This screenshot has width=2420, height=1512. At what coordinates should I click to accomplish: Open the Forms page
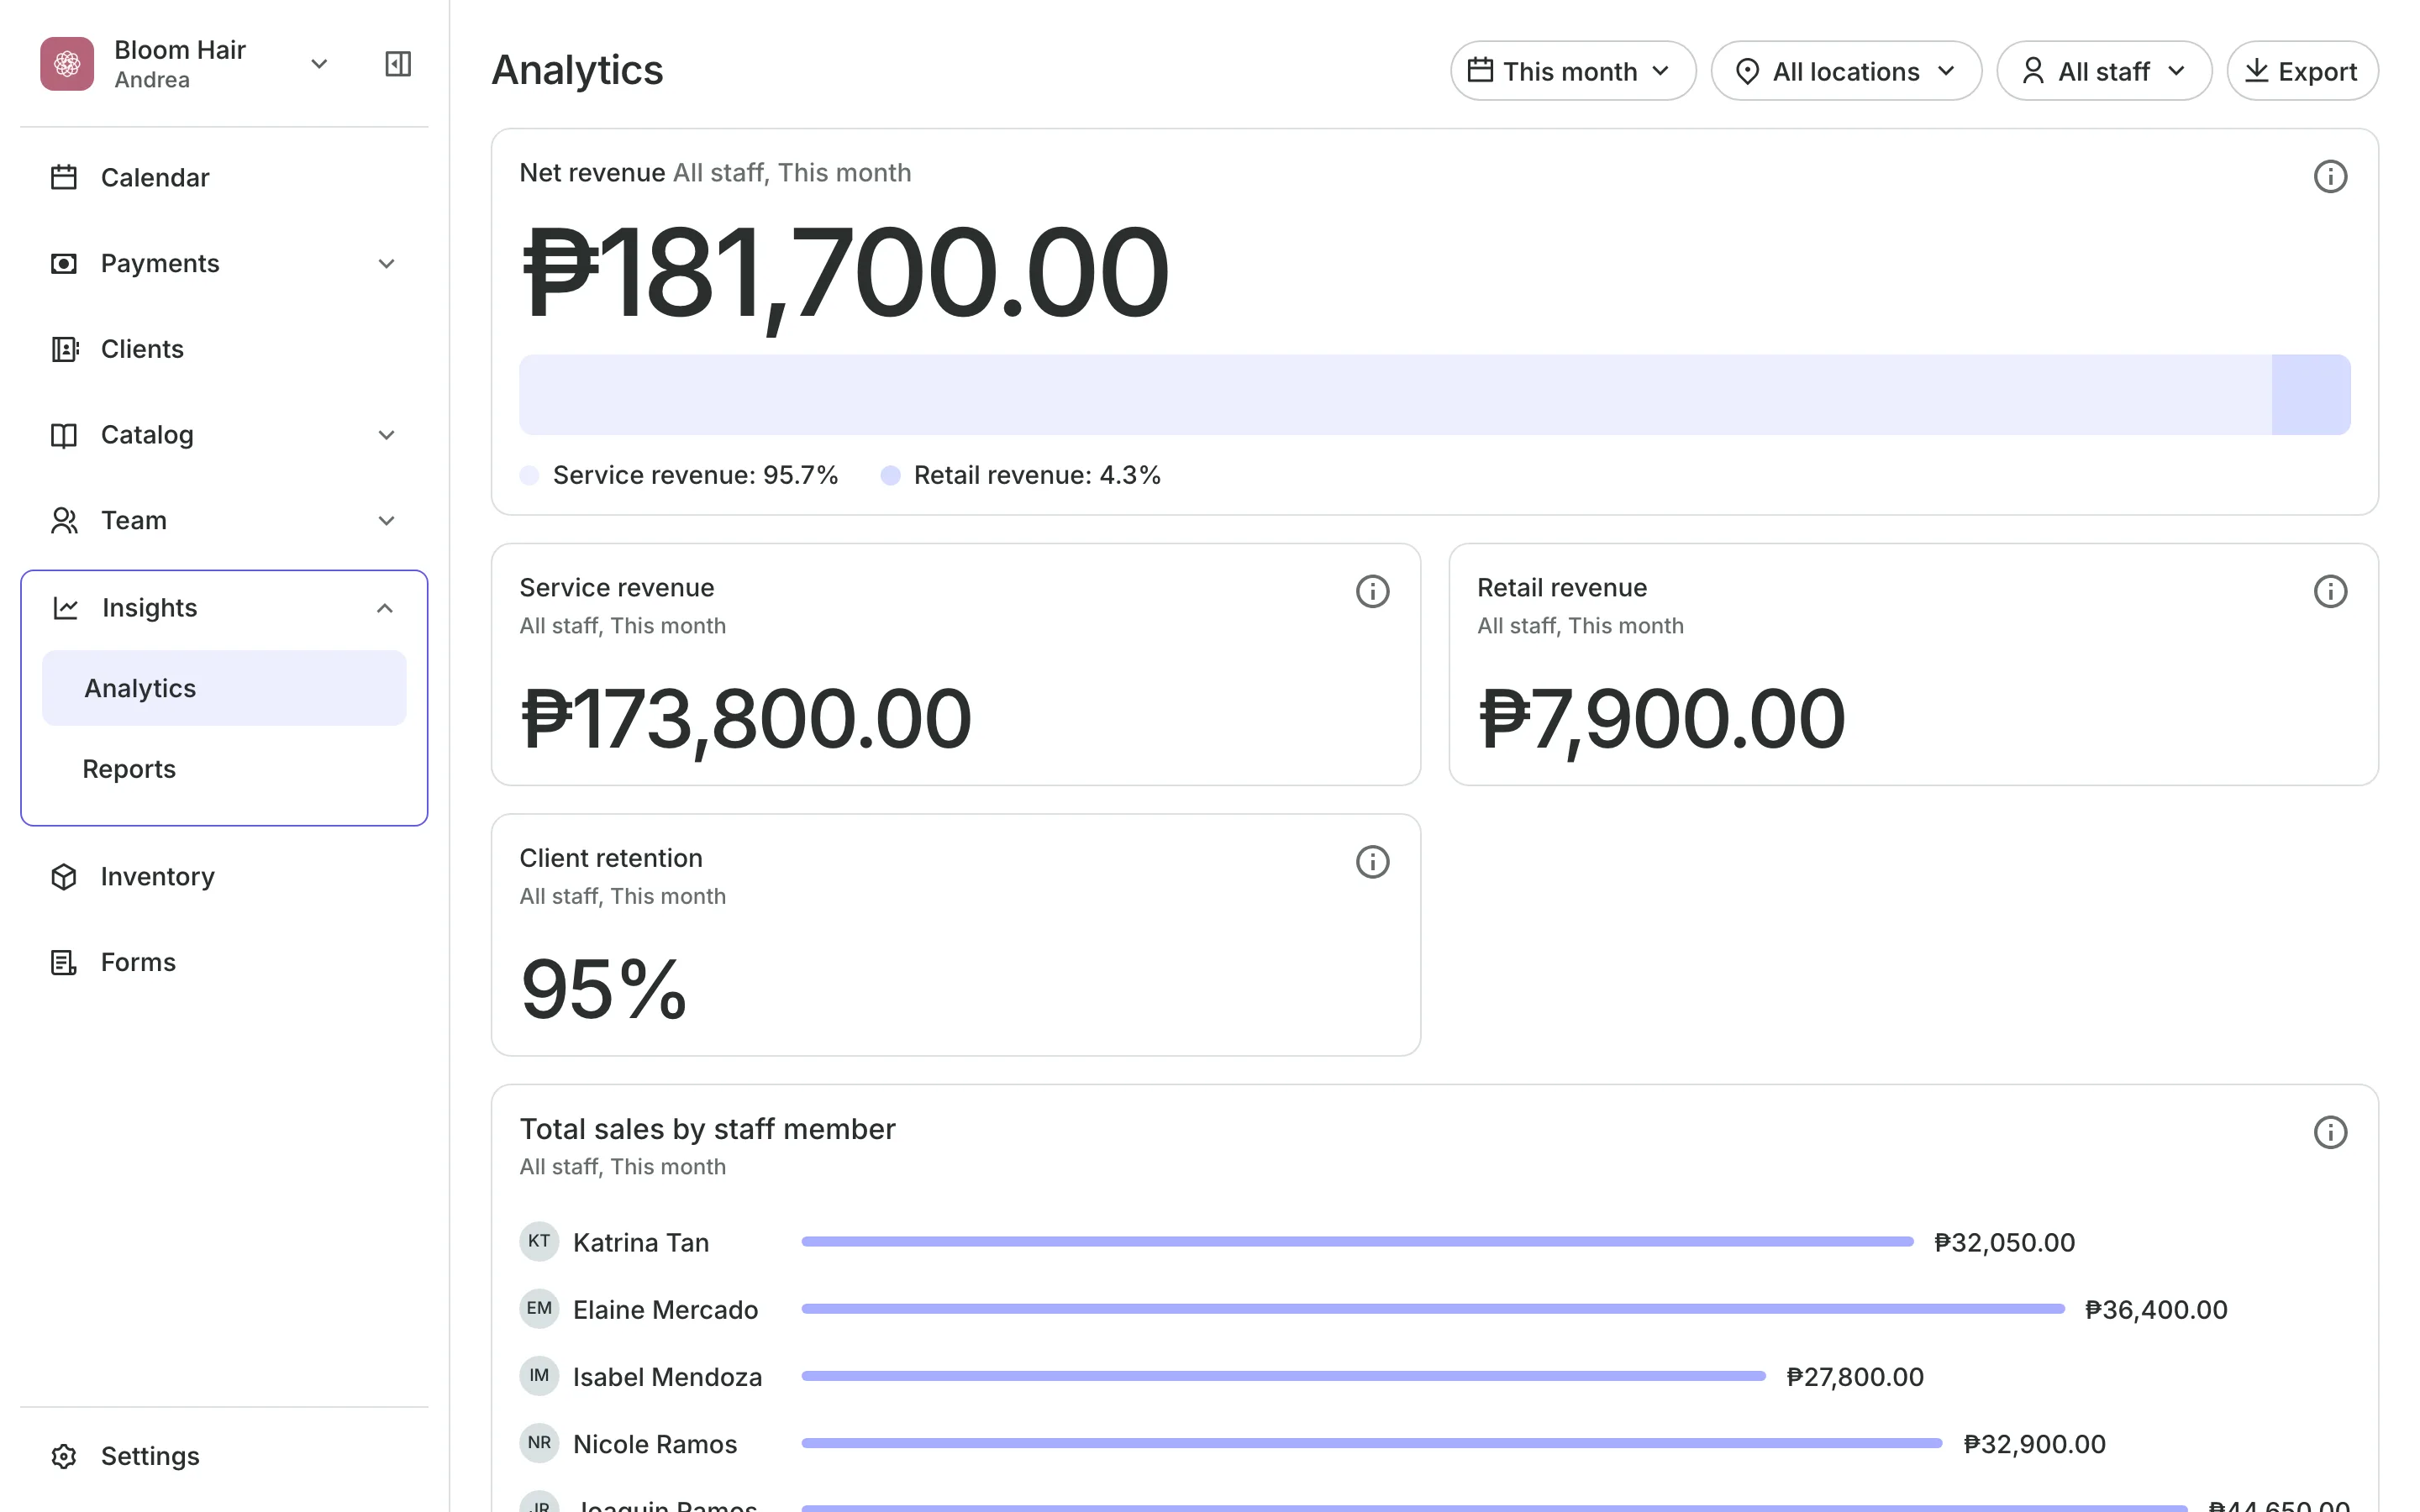pos(224,962)
